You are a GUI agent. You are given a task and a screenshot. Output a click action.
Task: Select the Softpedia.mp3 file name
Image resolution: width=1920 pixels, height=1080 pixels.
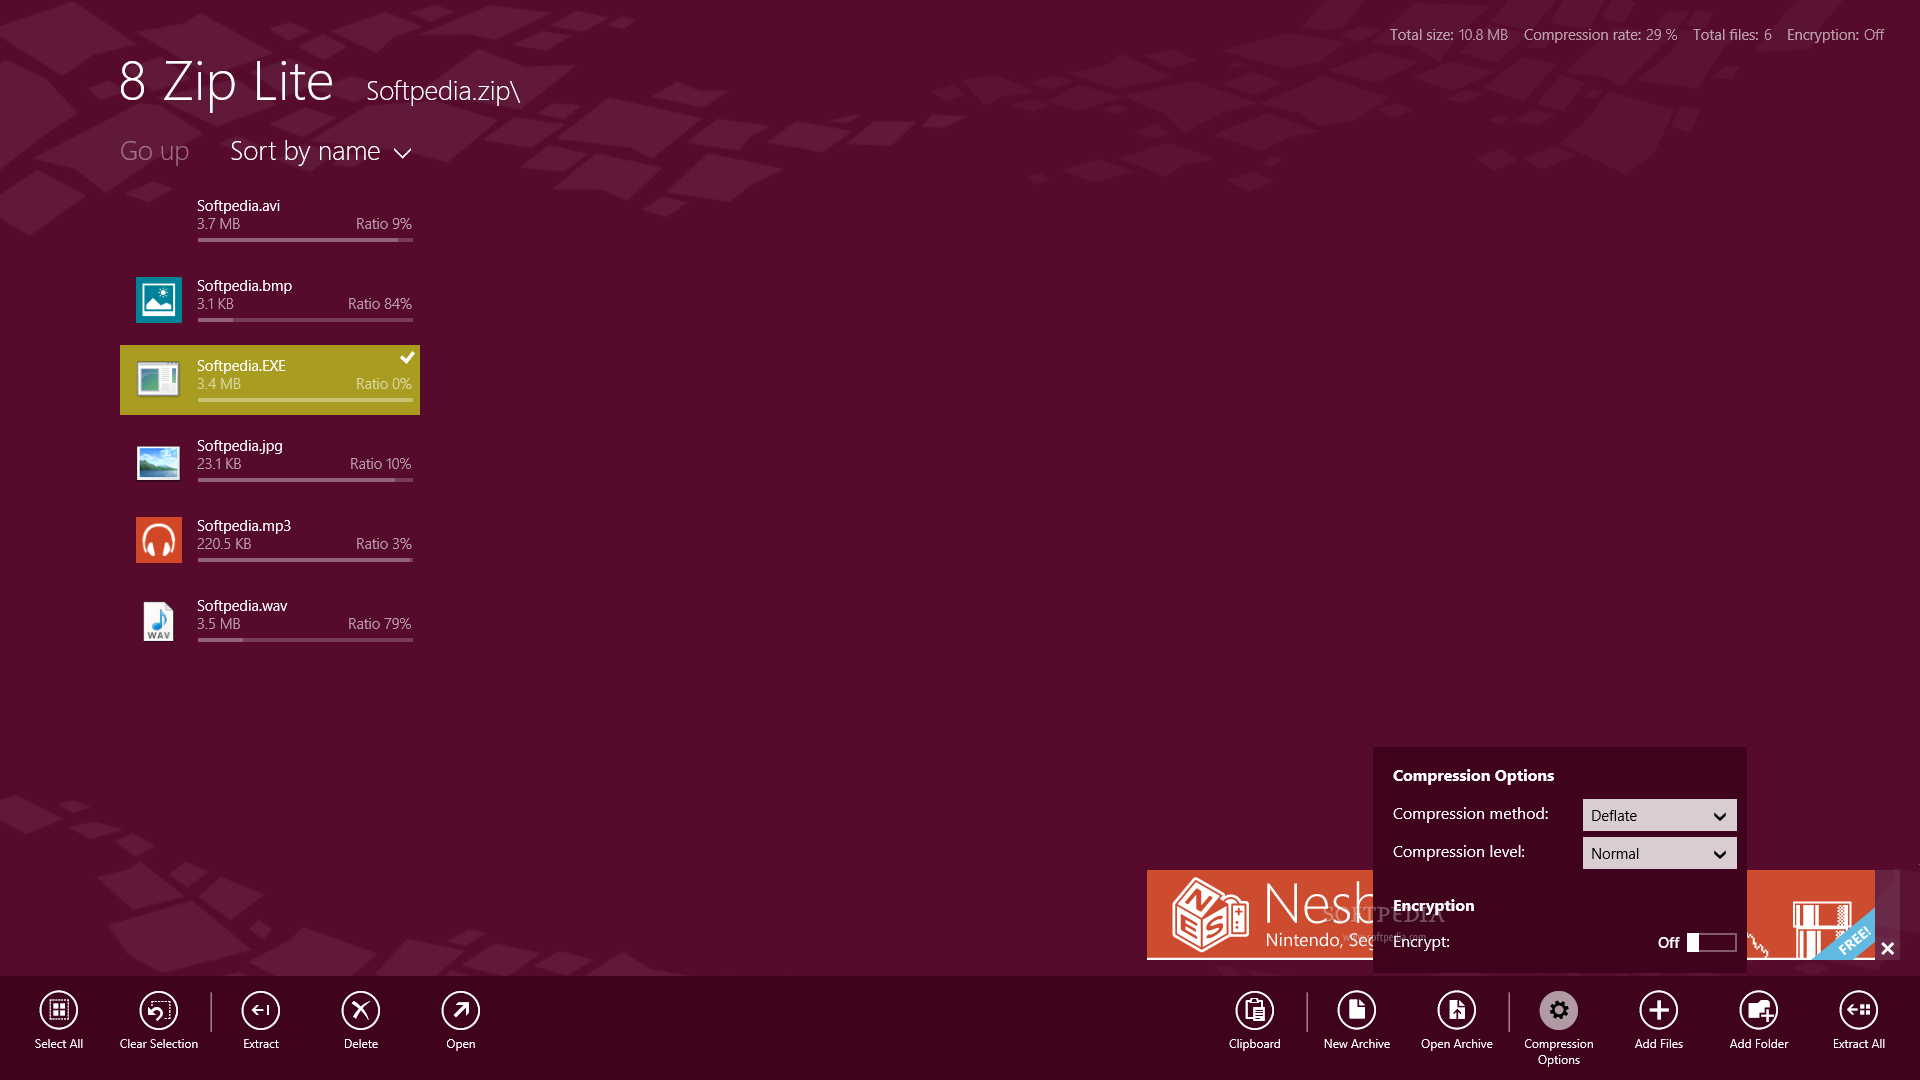point(243,526)
